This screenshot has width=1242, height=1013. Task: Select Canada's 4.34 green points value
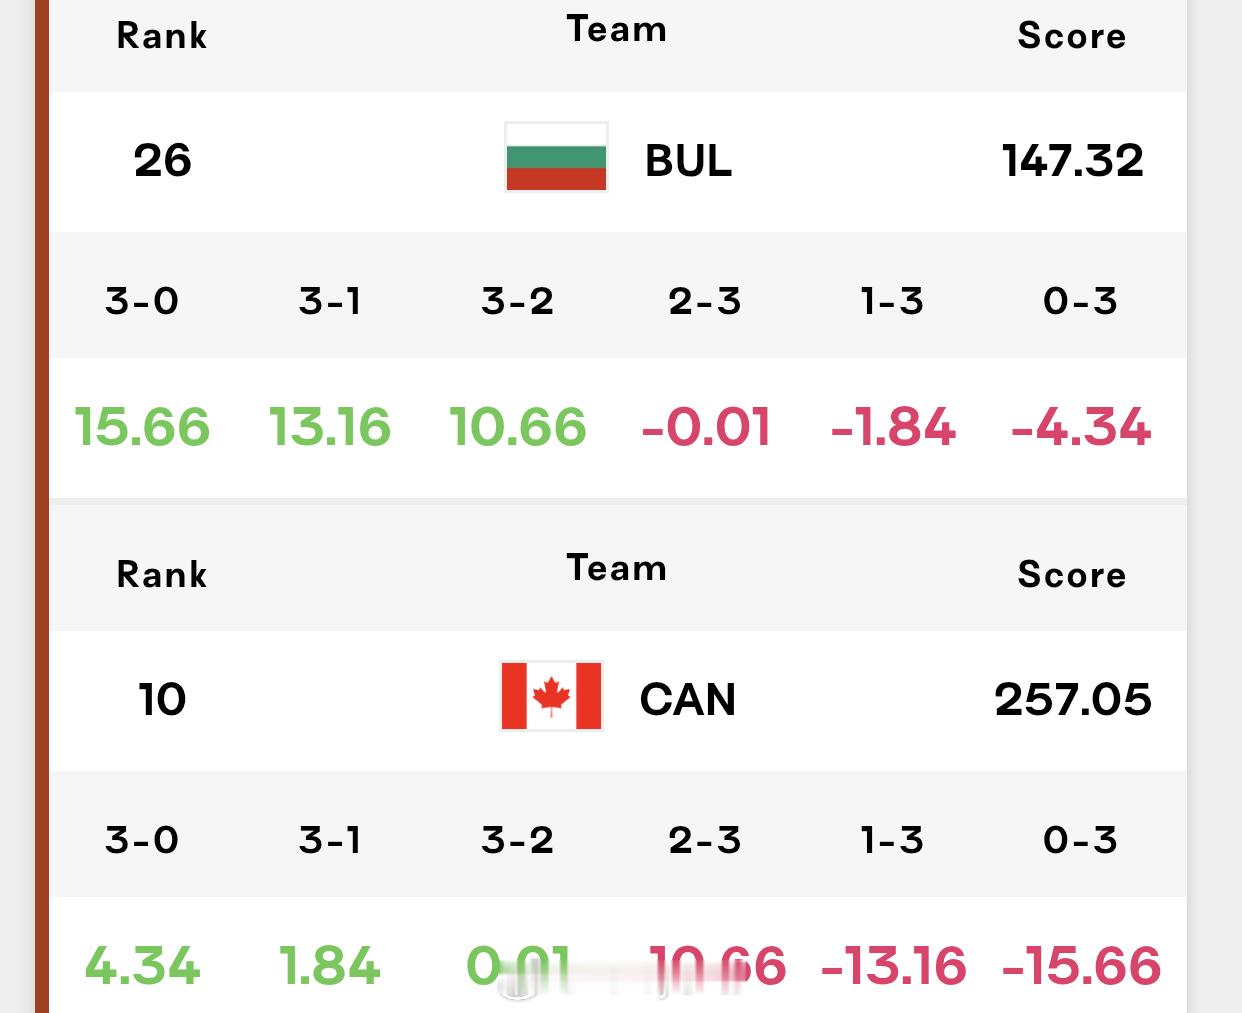coord(142,966)
